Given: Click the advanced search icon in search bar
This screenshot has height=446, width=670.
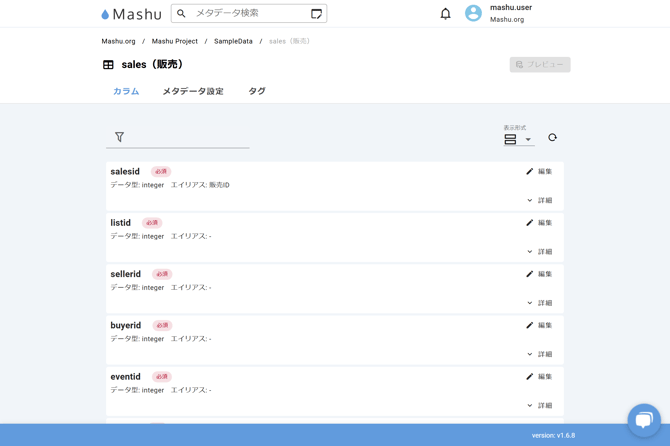Looking at the screenshot, I should pyautogui.click(x=316, y=14).
